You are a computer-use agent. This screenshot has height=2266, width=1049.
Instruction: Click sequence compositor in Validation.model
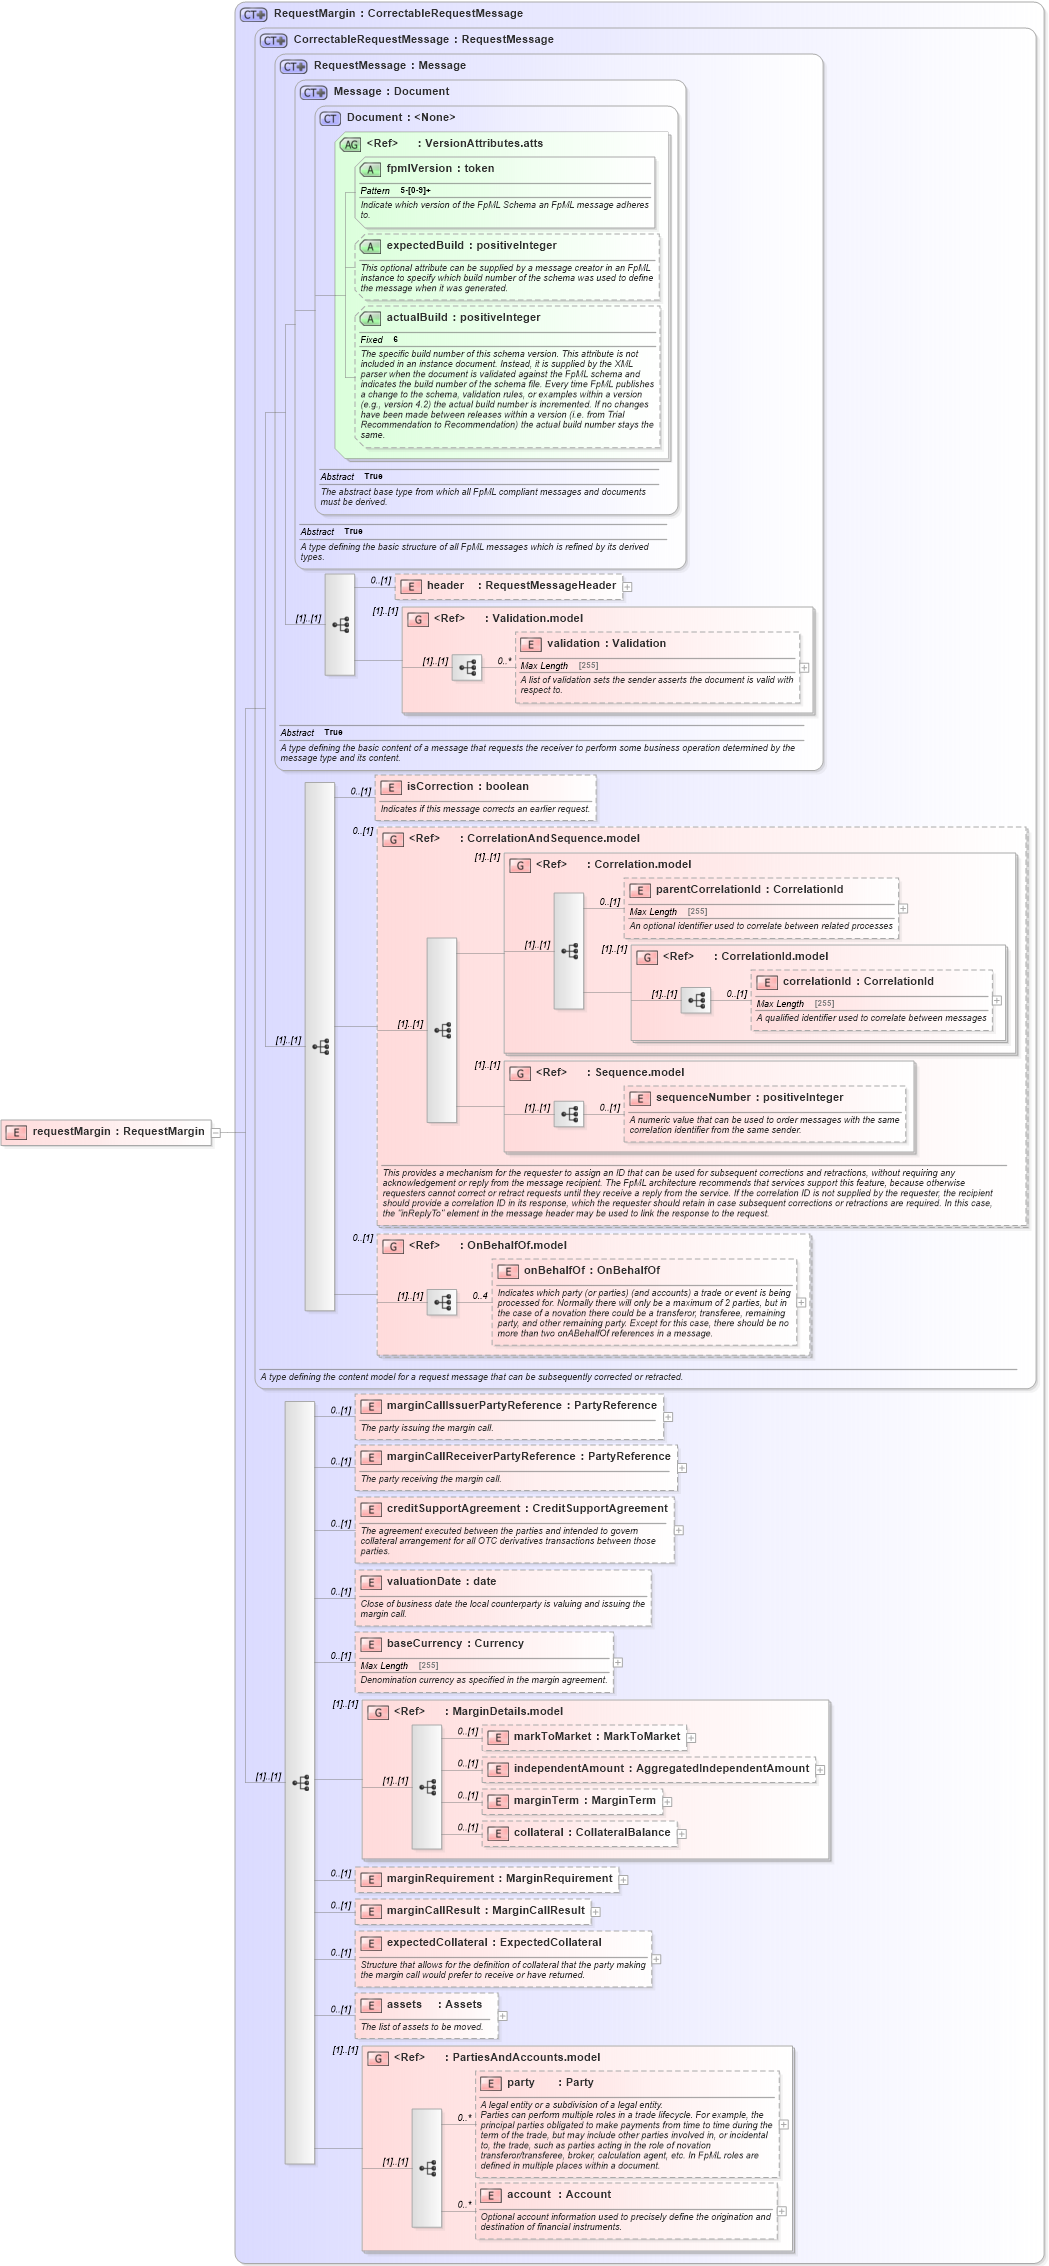(x=467, y=667)
